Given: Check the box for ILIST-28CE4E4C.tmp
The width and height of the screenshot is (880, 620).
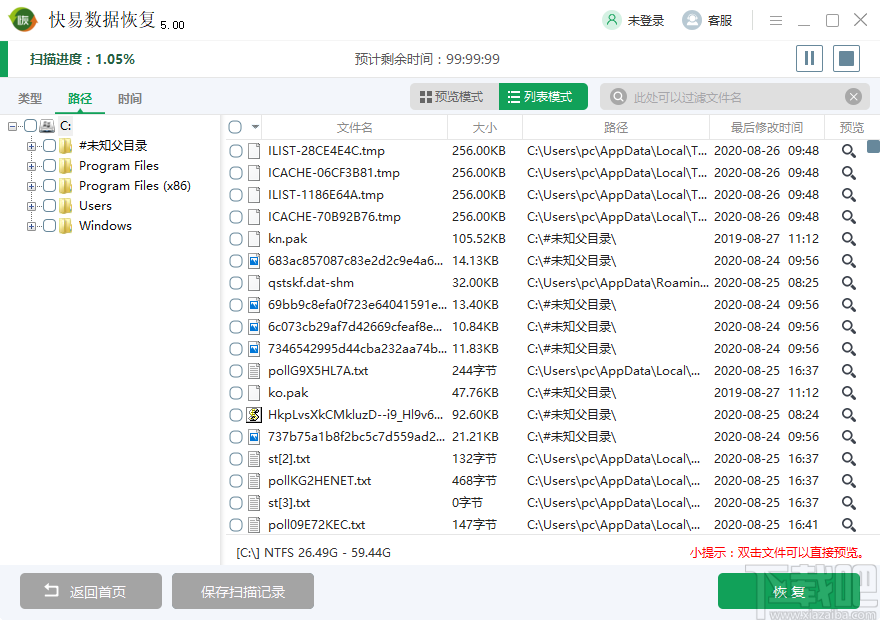Looking at the screenshot, I should point(236,151).
